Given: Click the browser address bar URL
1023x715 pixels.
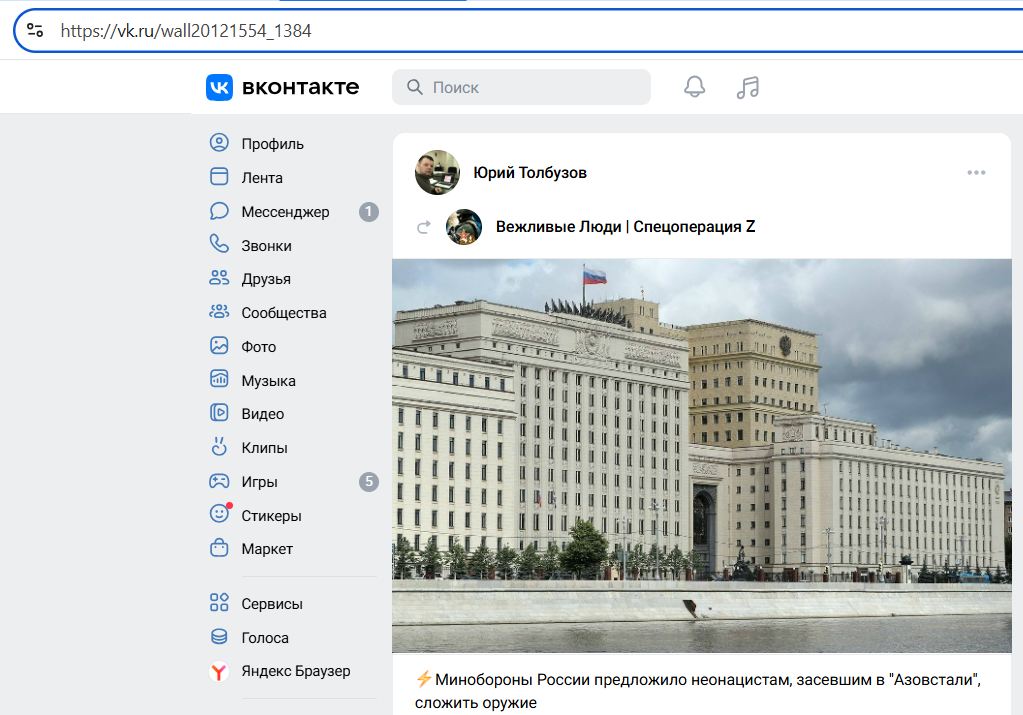Looking at the screenshot, I should point(186,31).
